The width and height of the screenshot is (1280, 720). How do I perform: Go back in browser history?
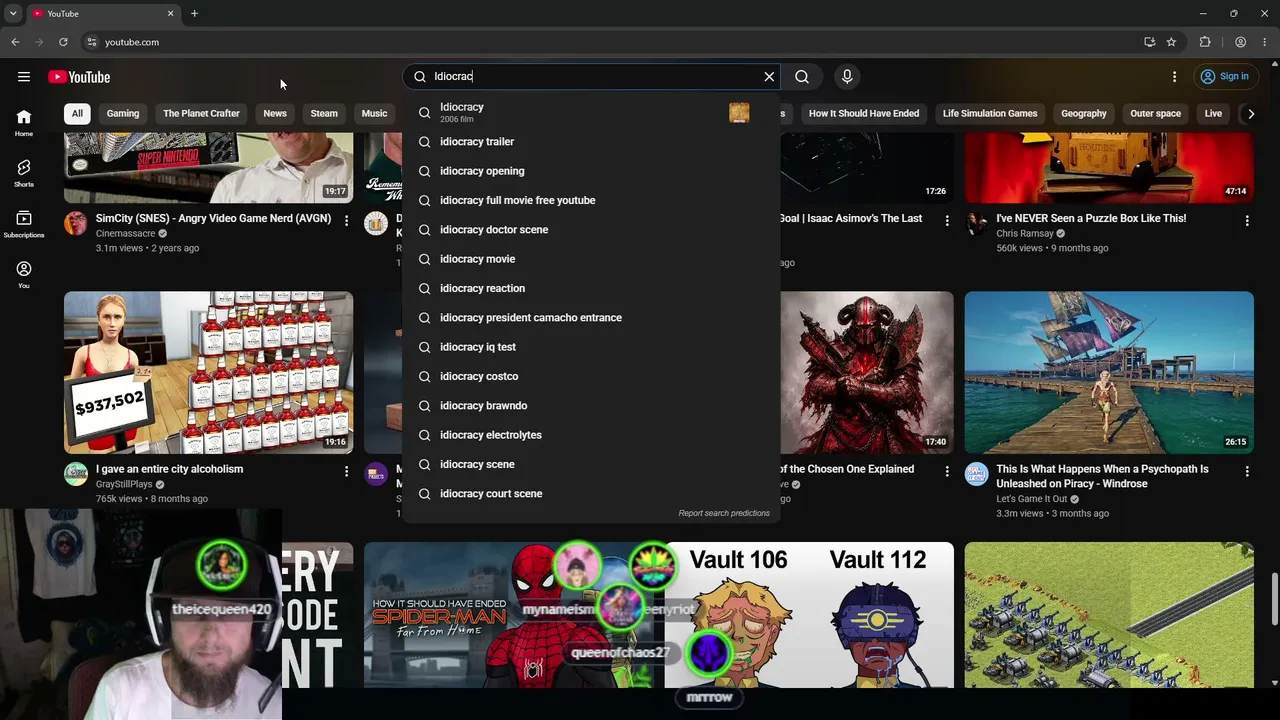tap(15, 42)
